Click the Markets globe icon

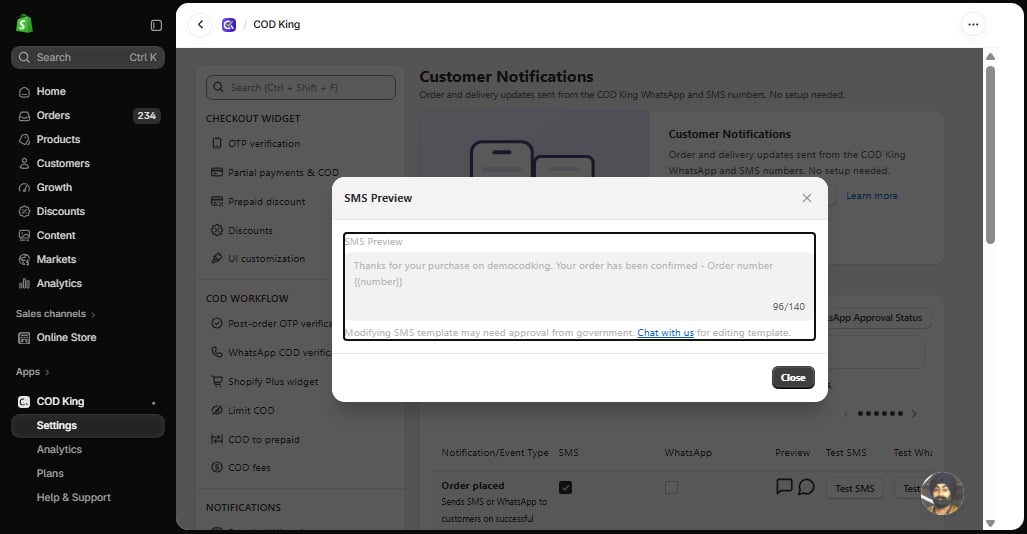pos(24,259)
